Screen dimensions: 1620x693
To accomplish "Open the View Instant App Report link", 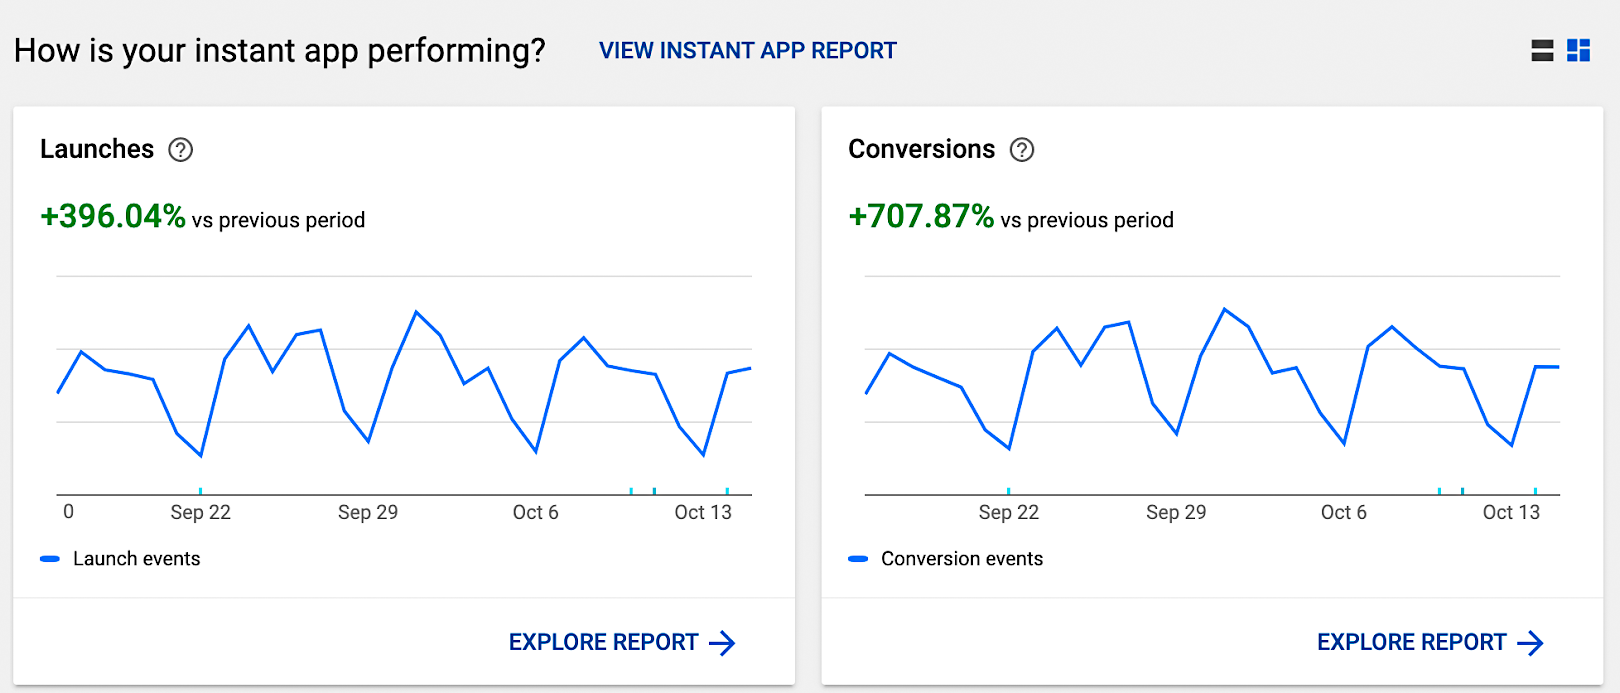I will tap(747, 50).
